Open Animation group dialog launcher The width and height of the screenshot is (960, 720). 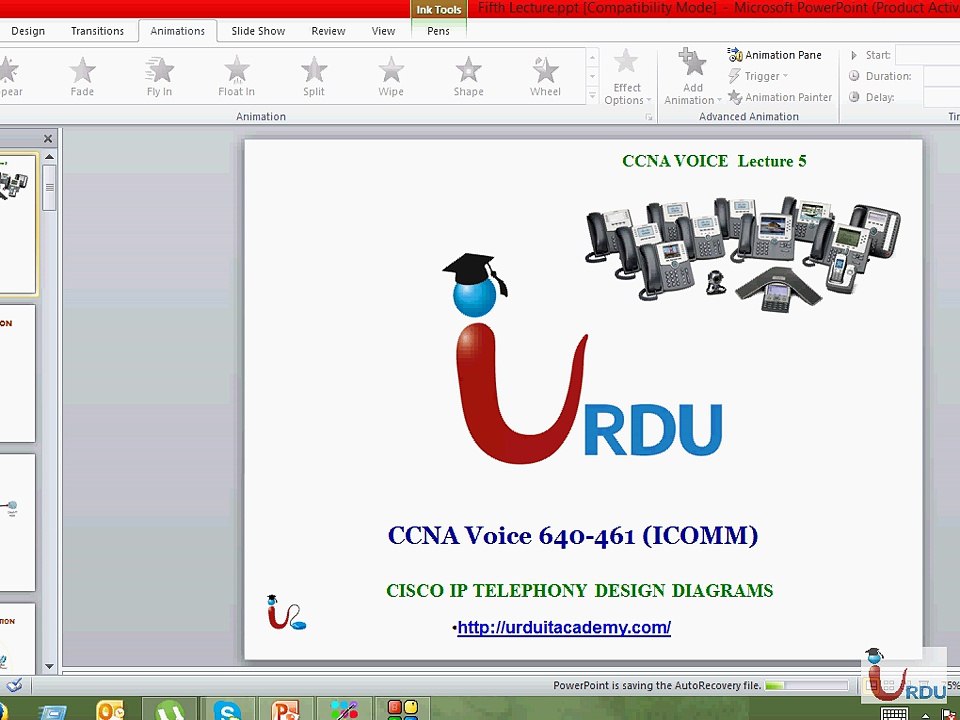[x=648, y=117]
